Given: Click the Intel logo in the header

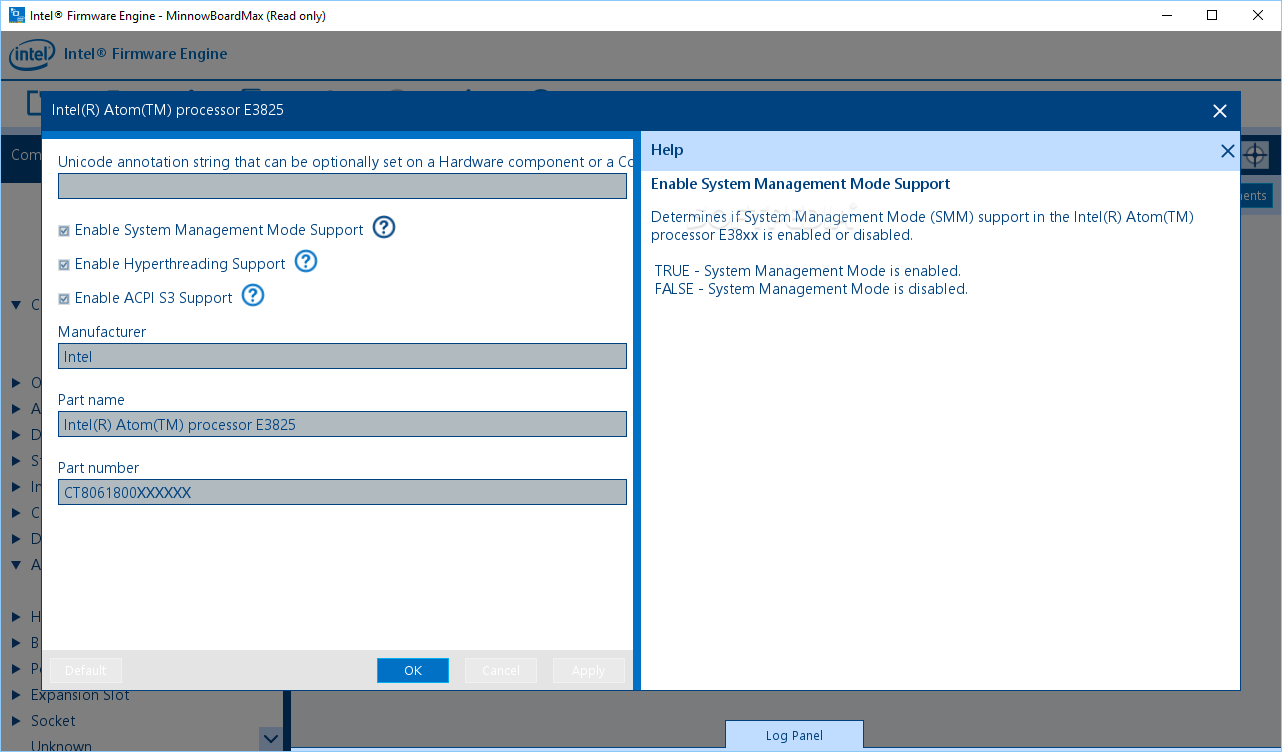Looking at the screenshot, I should (x=32, y=54).
